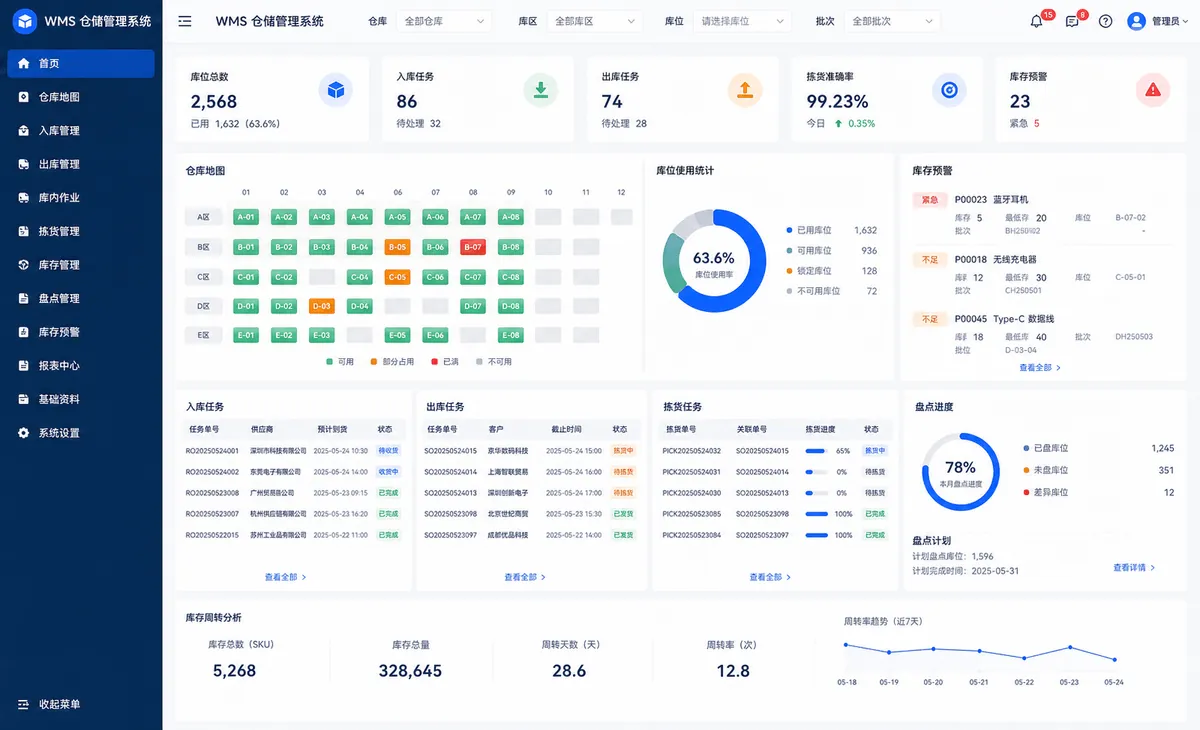Click the 待收货 status tag
The height and width of the screenshot is (730, 1200).
tap(388, 451)
